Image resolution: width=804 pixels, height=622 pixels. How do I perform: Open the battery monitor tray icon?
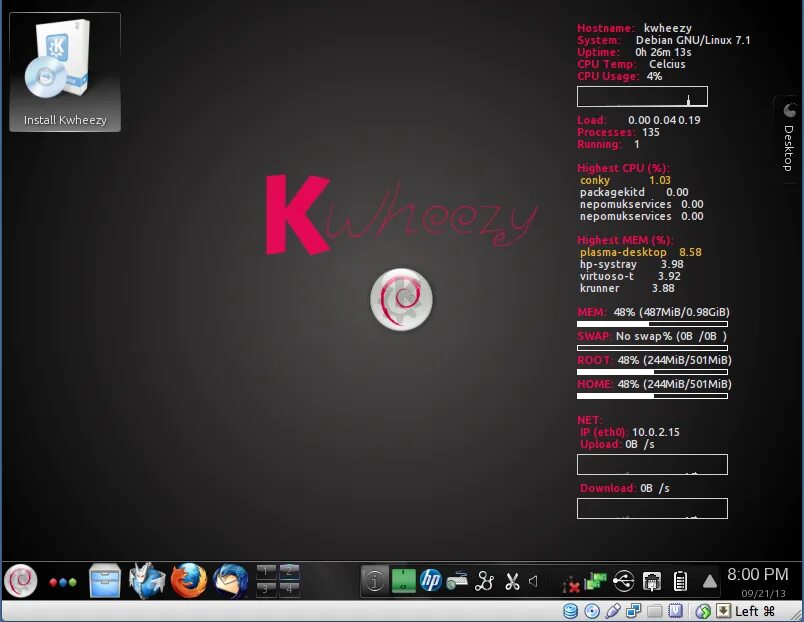point(680,581)
